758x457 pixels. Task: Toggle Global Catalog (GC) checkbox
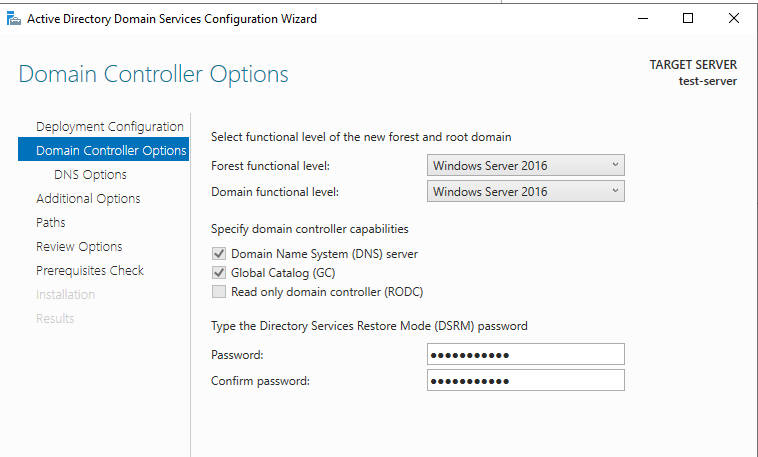pyautogui.click(x=219, y=273)
